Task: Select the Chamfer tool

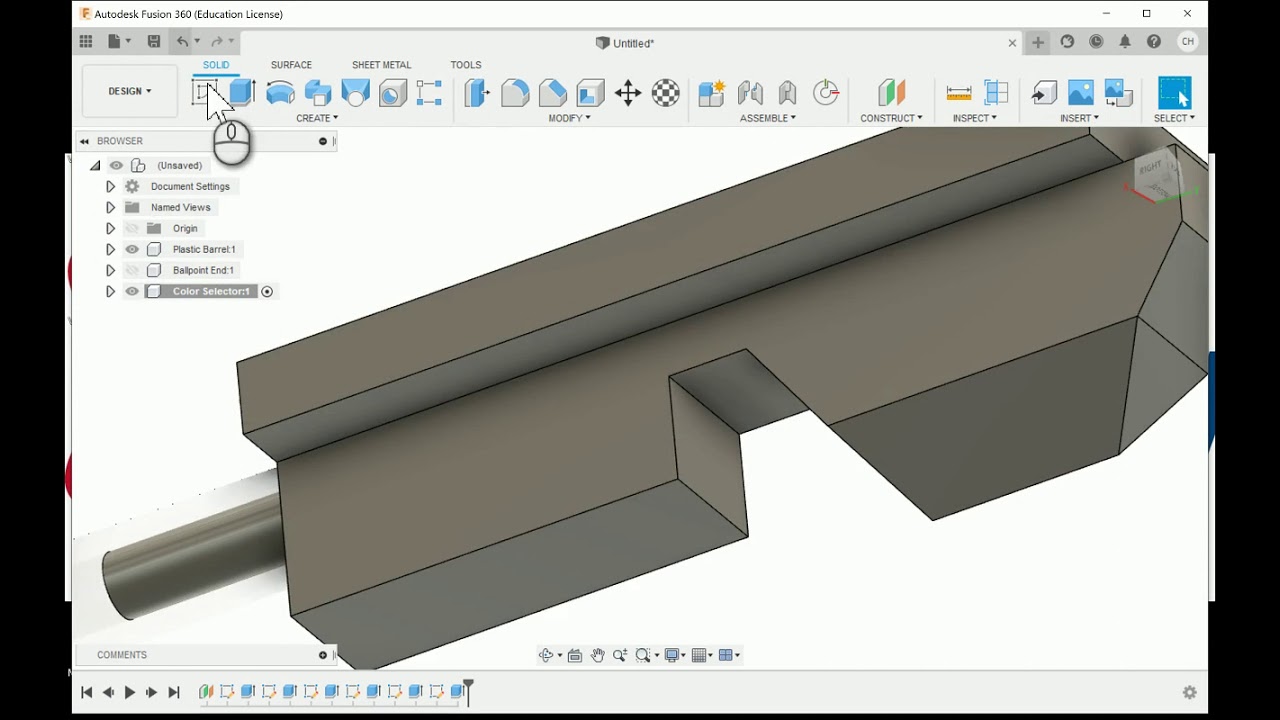Action: pyautogui.click(x=553, y=93)
